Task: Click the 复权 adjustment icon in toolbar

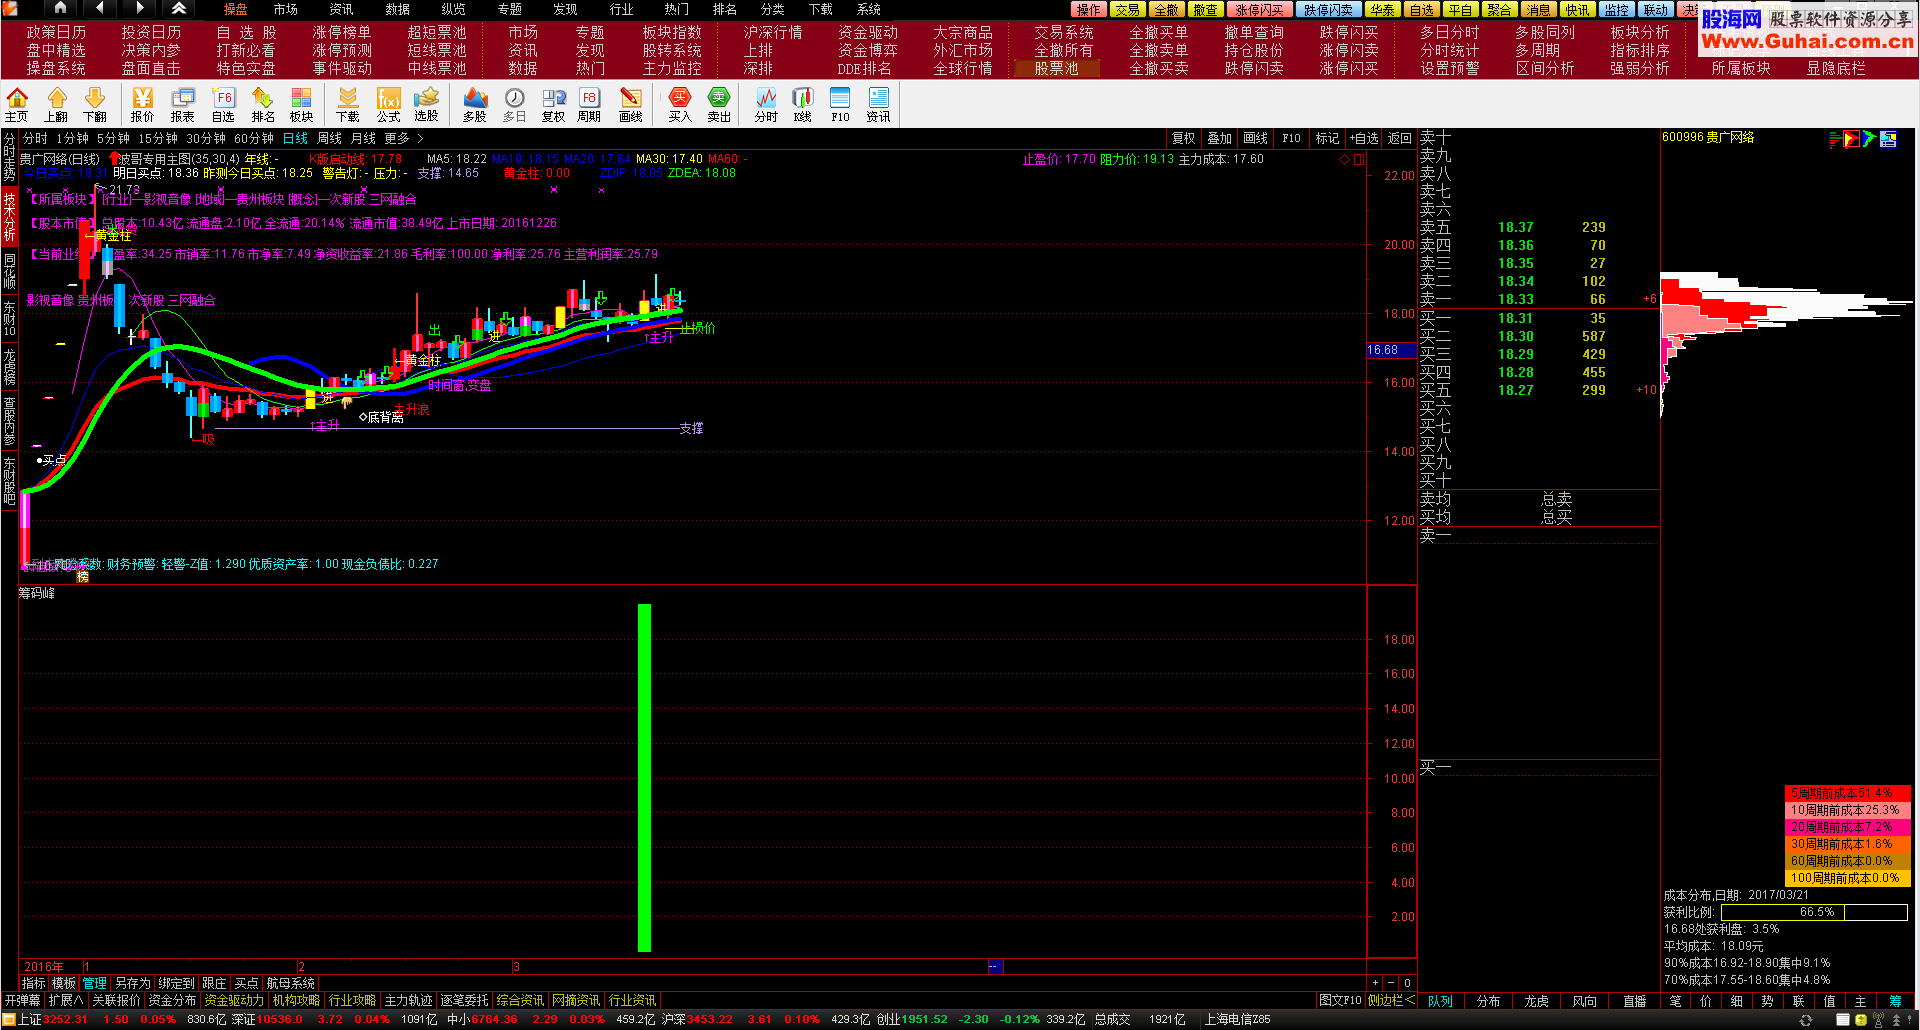Action: coord(554,104)
